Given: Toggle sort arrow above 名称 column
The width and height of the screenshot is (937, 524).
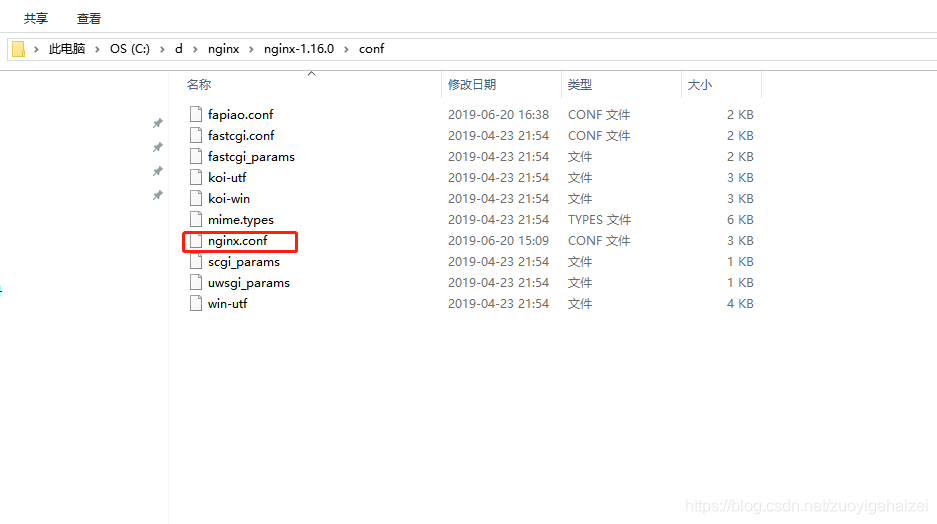Looking at the screenshot, I should tap(311, 73).
